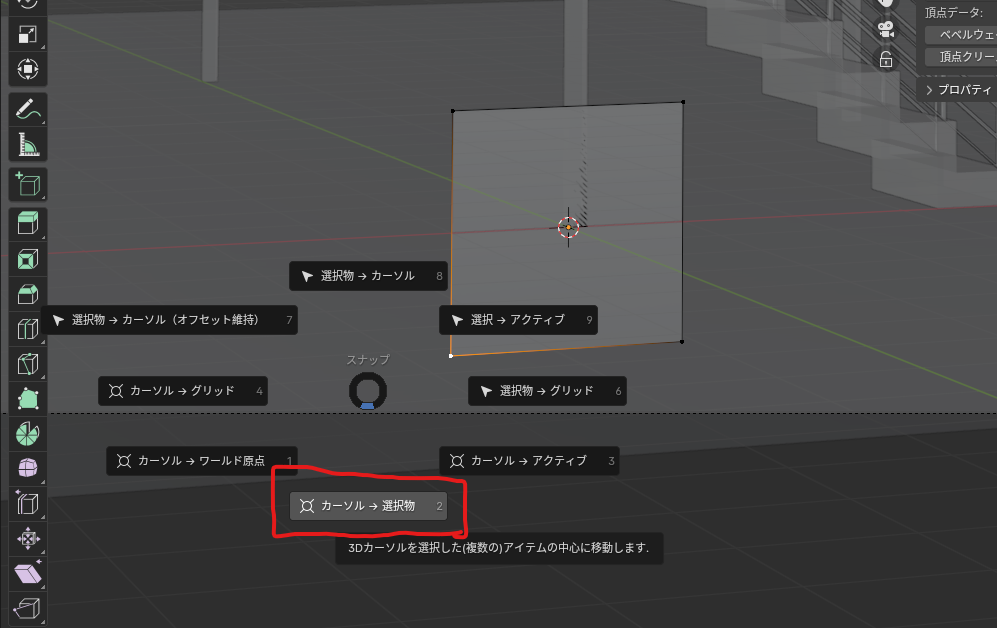This screenshot has width=997, height=628.
Task: Click 選択物 → グリッド pie option
Action: point(546,391)
